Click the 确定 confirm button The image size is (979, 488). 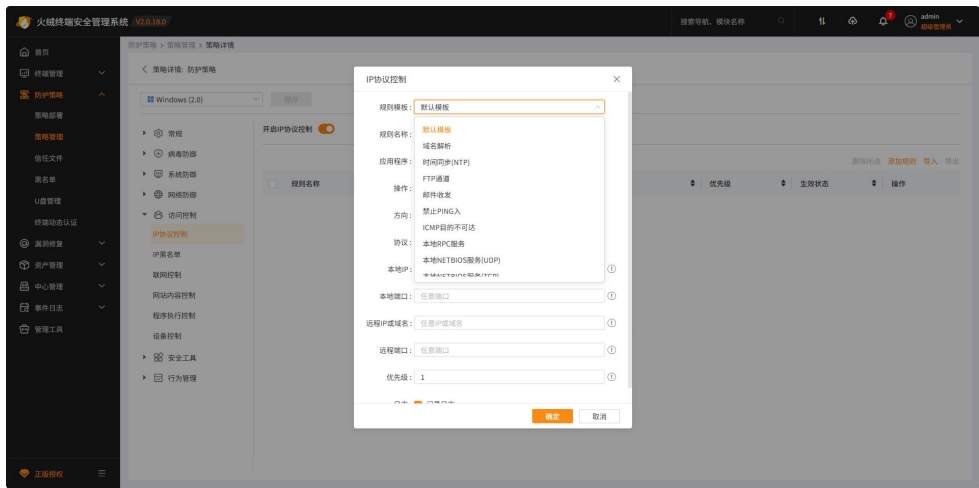coord(552,417)
